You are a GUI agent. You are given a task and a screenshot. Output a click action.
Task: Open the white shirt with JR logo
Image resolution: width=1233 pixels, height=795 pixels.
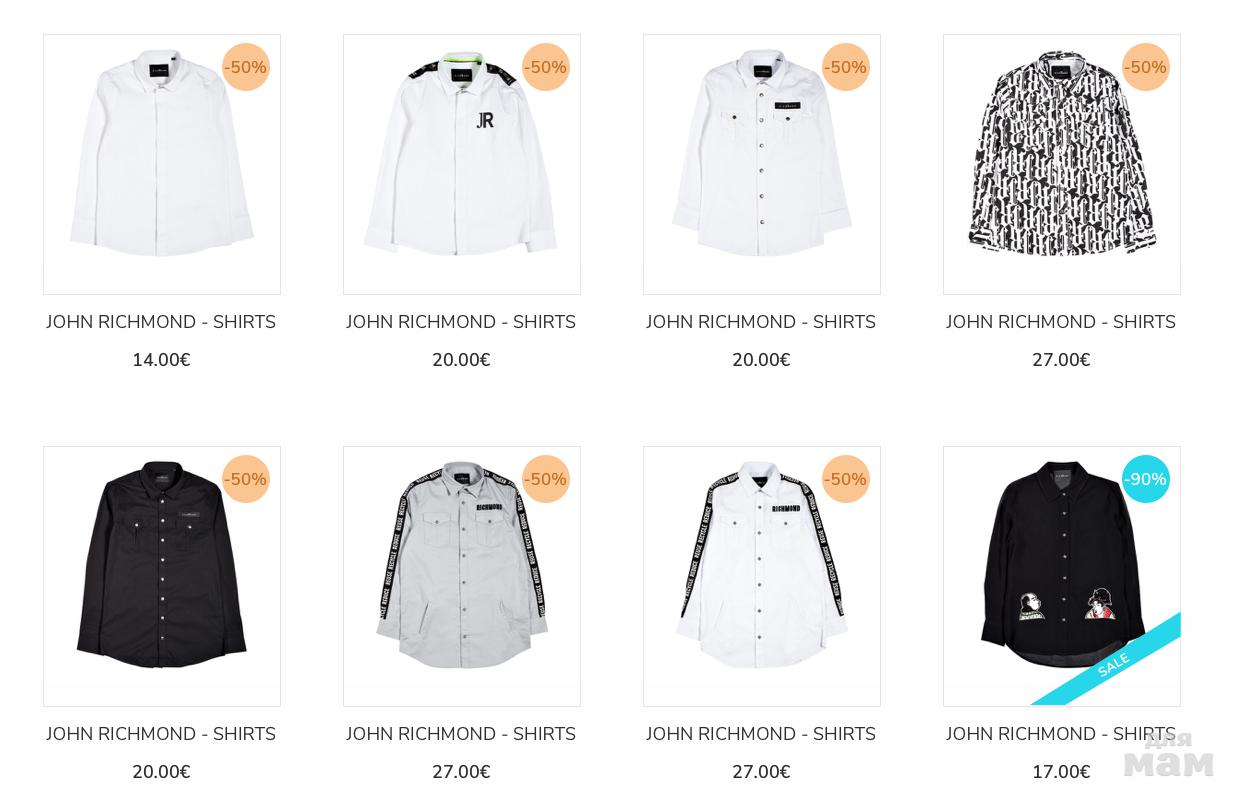[x=462, y=165]
